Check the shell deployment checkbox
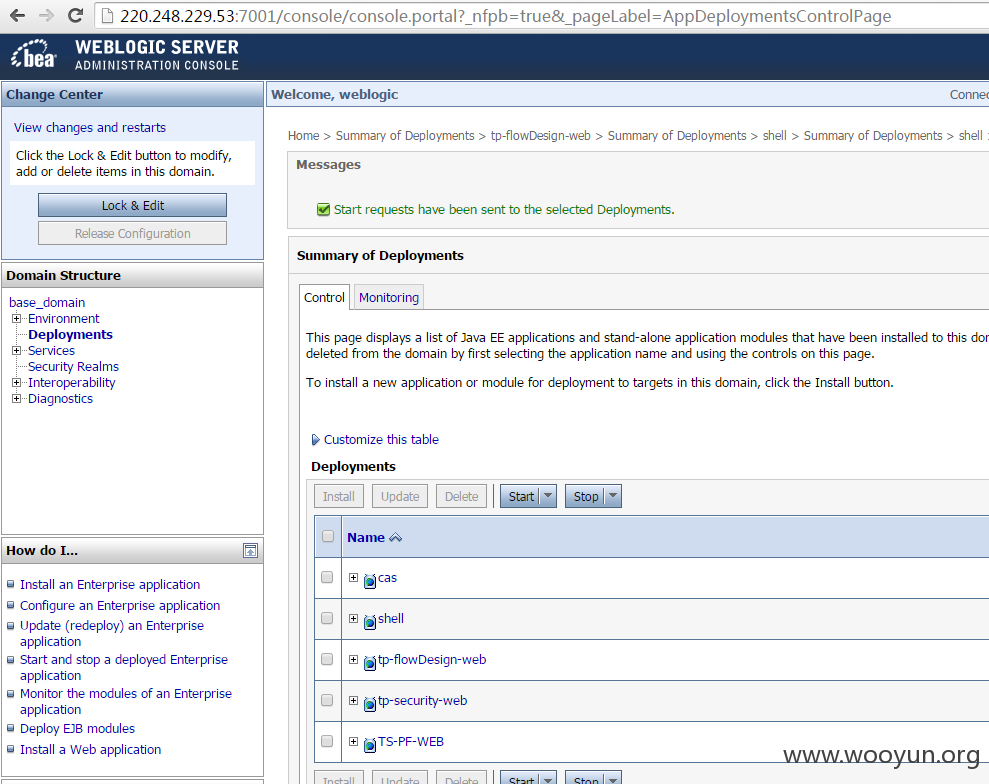The height and width of the screenshot is (784, 989). (x=327, y=618)
